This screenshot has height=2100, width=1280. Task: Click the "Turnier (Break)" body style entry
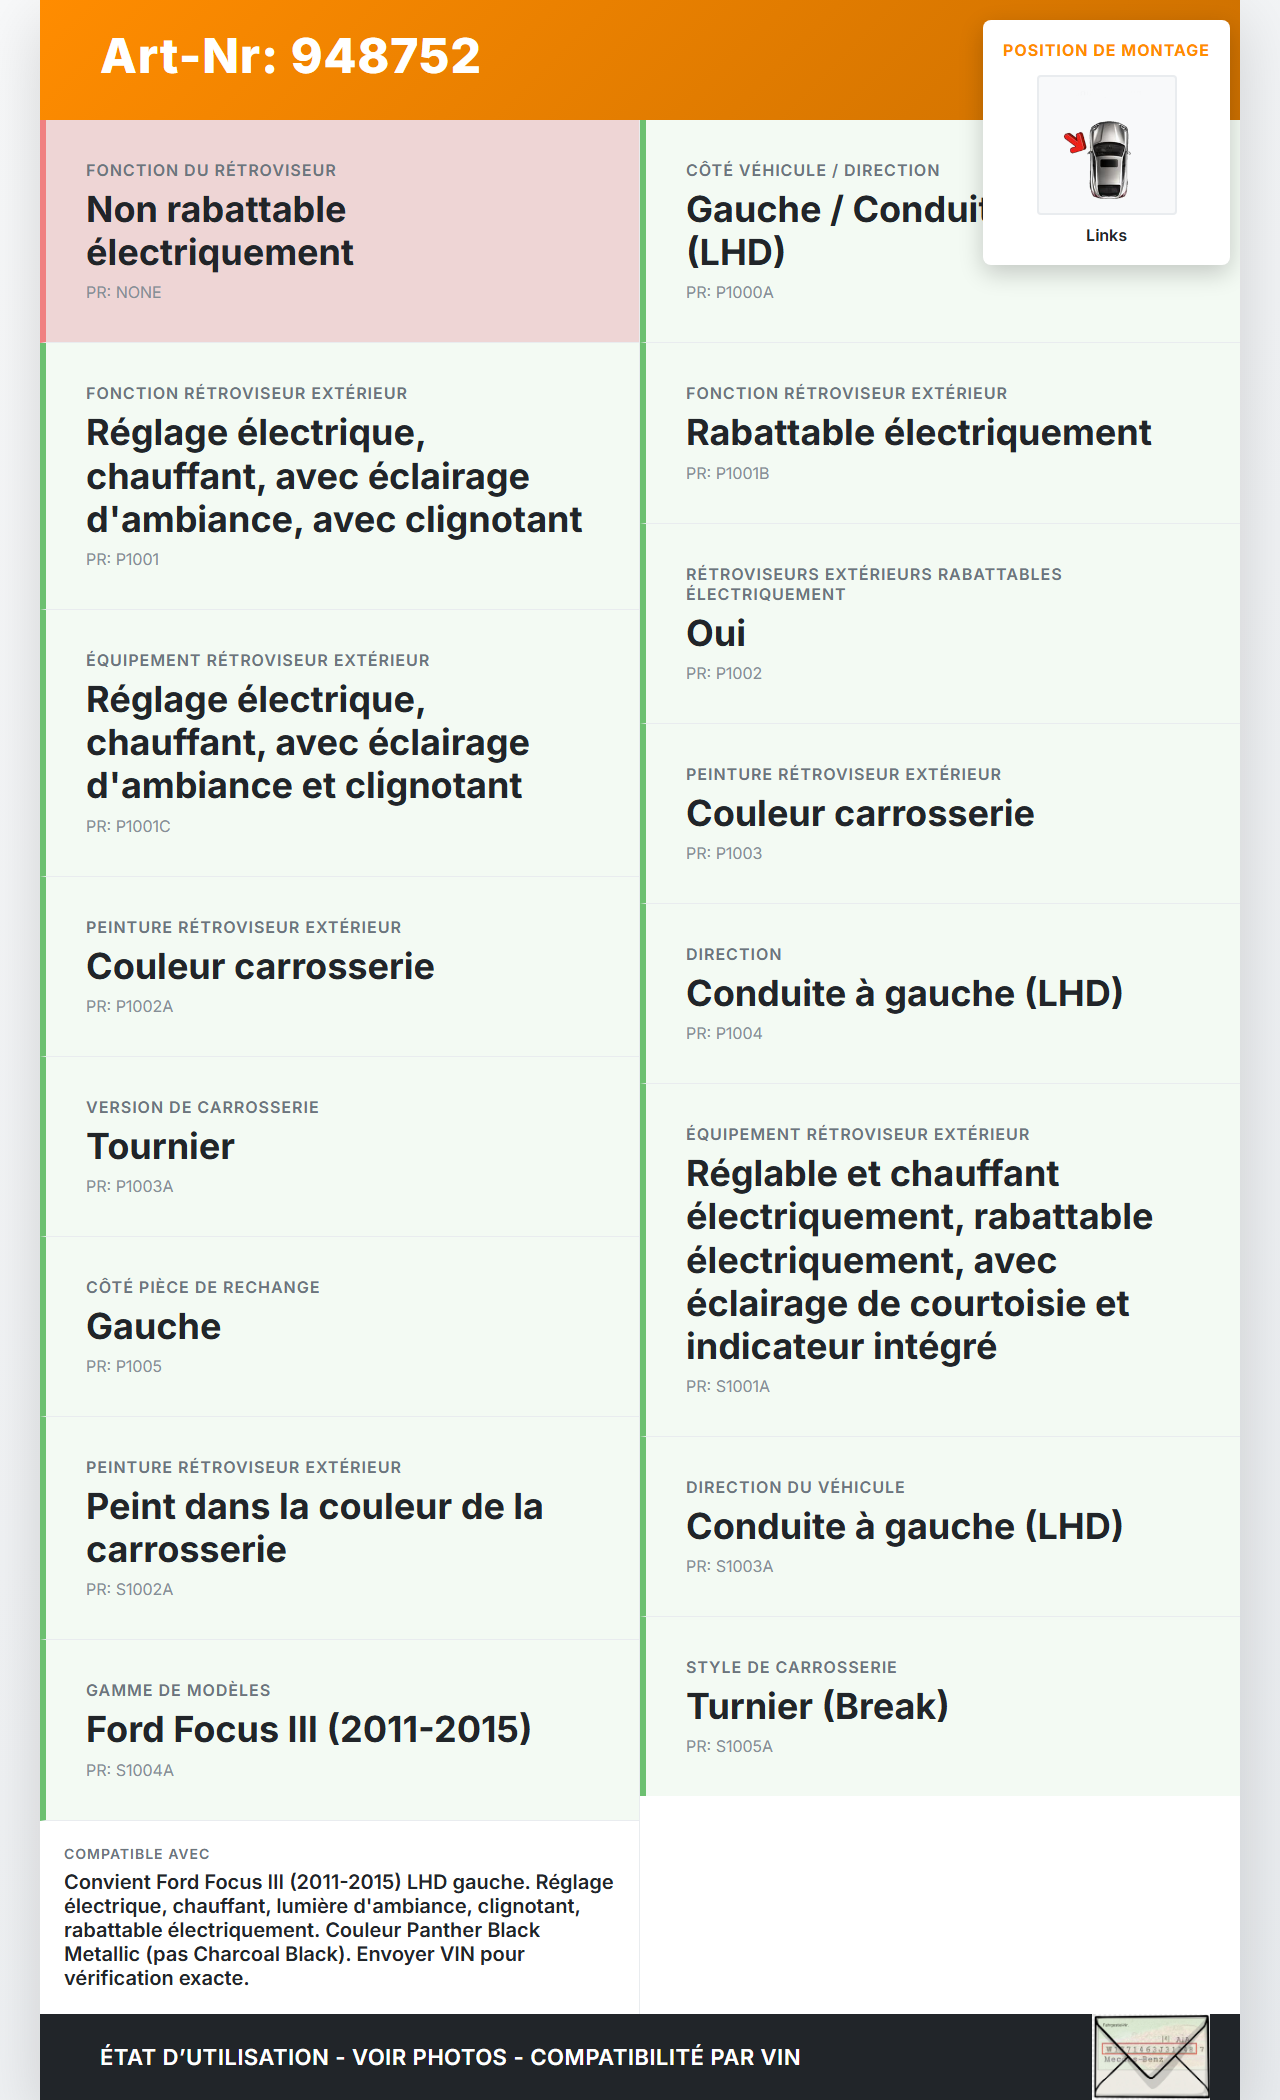(817, 1707)
